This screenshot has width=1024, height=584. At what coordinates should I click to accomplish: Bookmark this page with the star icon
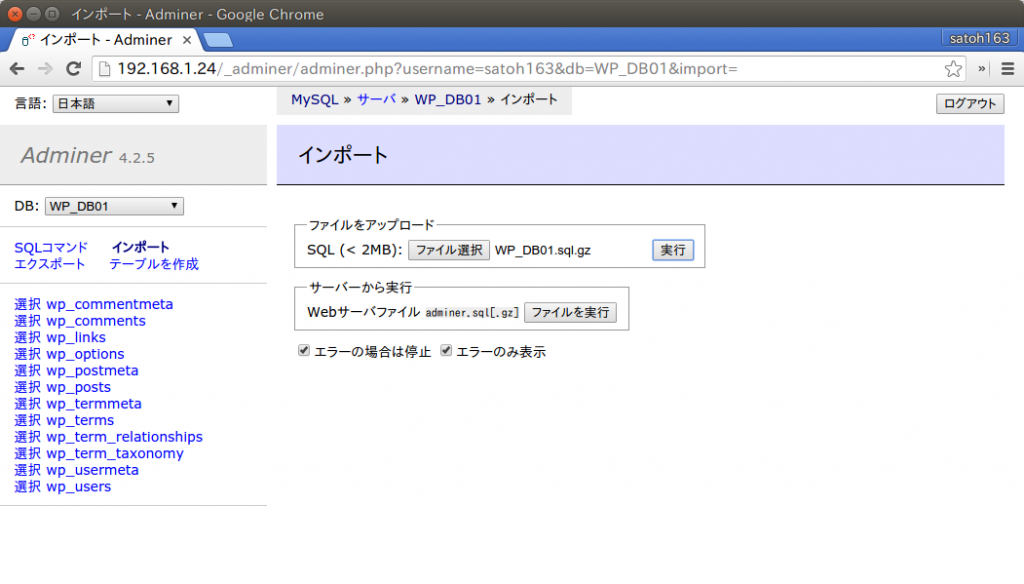click(x=953, y=69)
